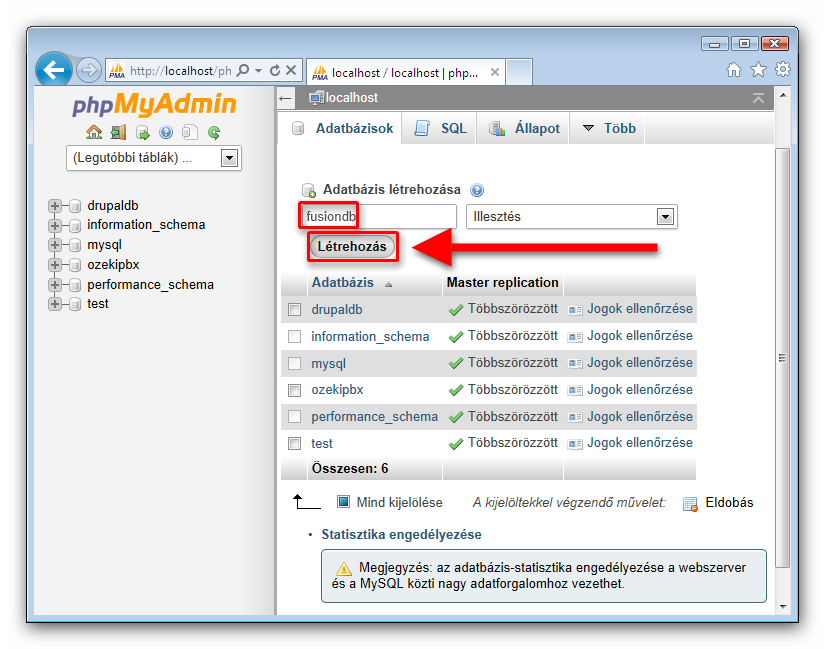Open the phpMyAdmin documentation help icon

point(166,132)
